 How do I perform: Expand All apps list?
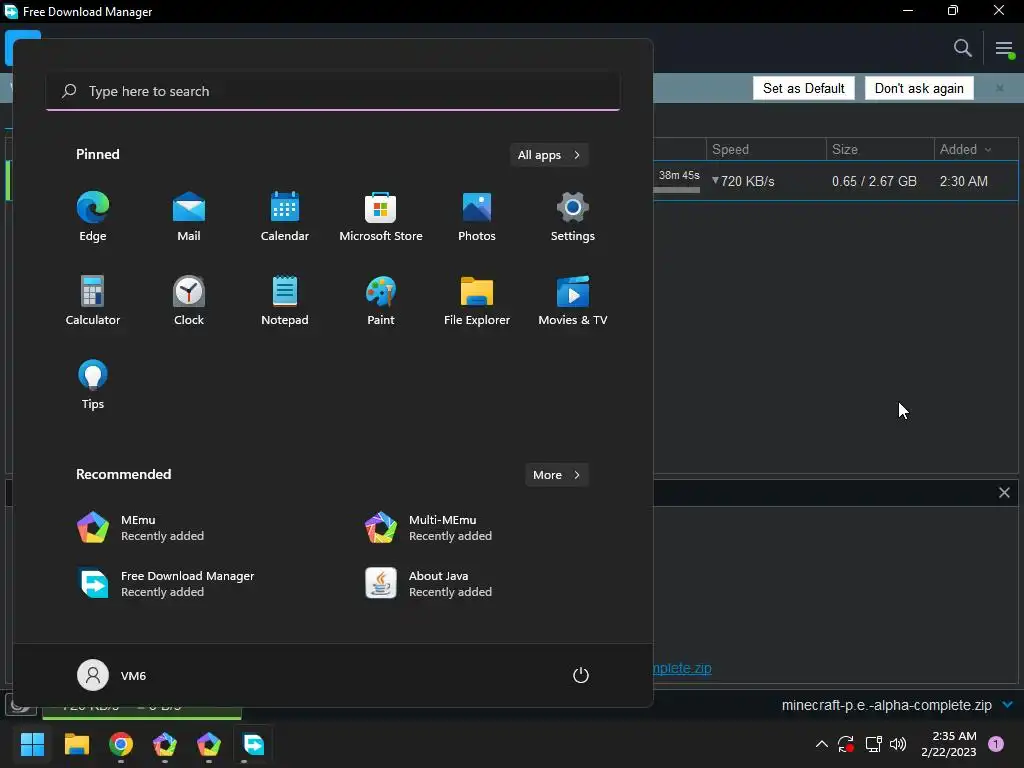(549, 155)
